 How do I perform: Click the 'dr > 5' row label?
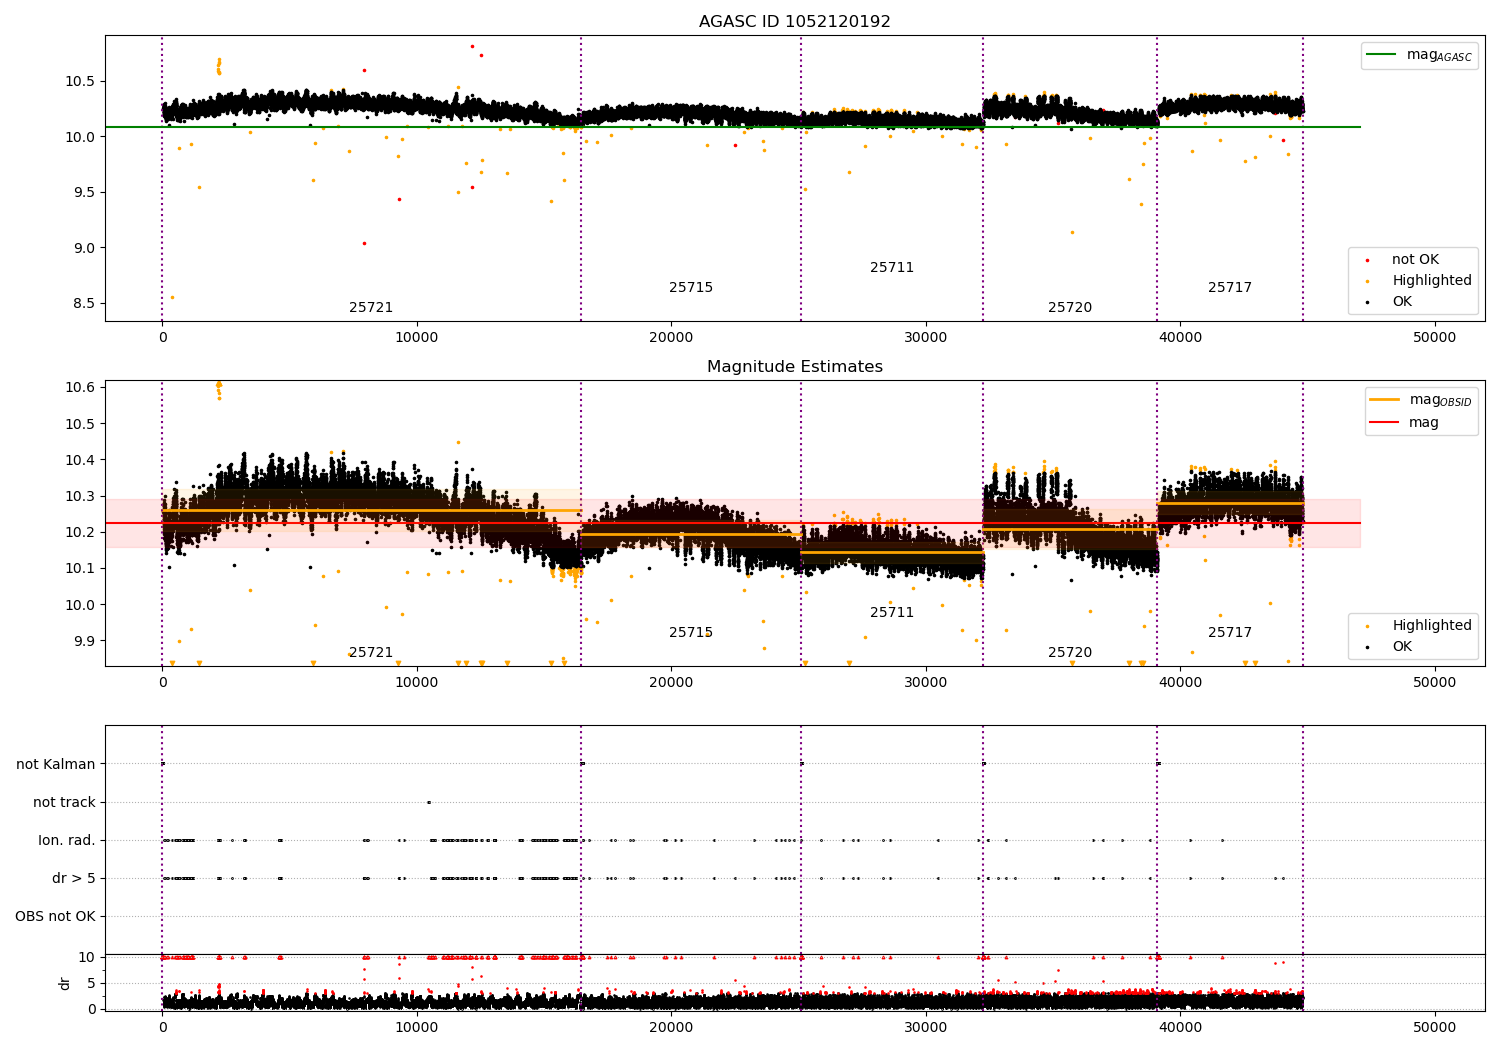(x=74, y=879)
